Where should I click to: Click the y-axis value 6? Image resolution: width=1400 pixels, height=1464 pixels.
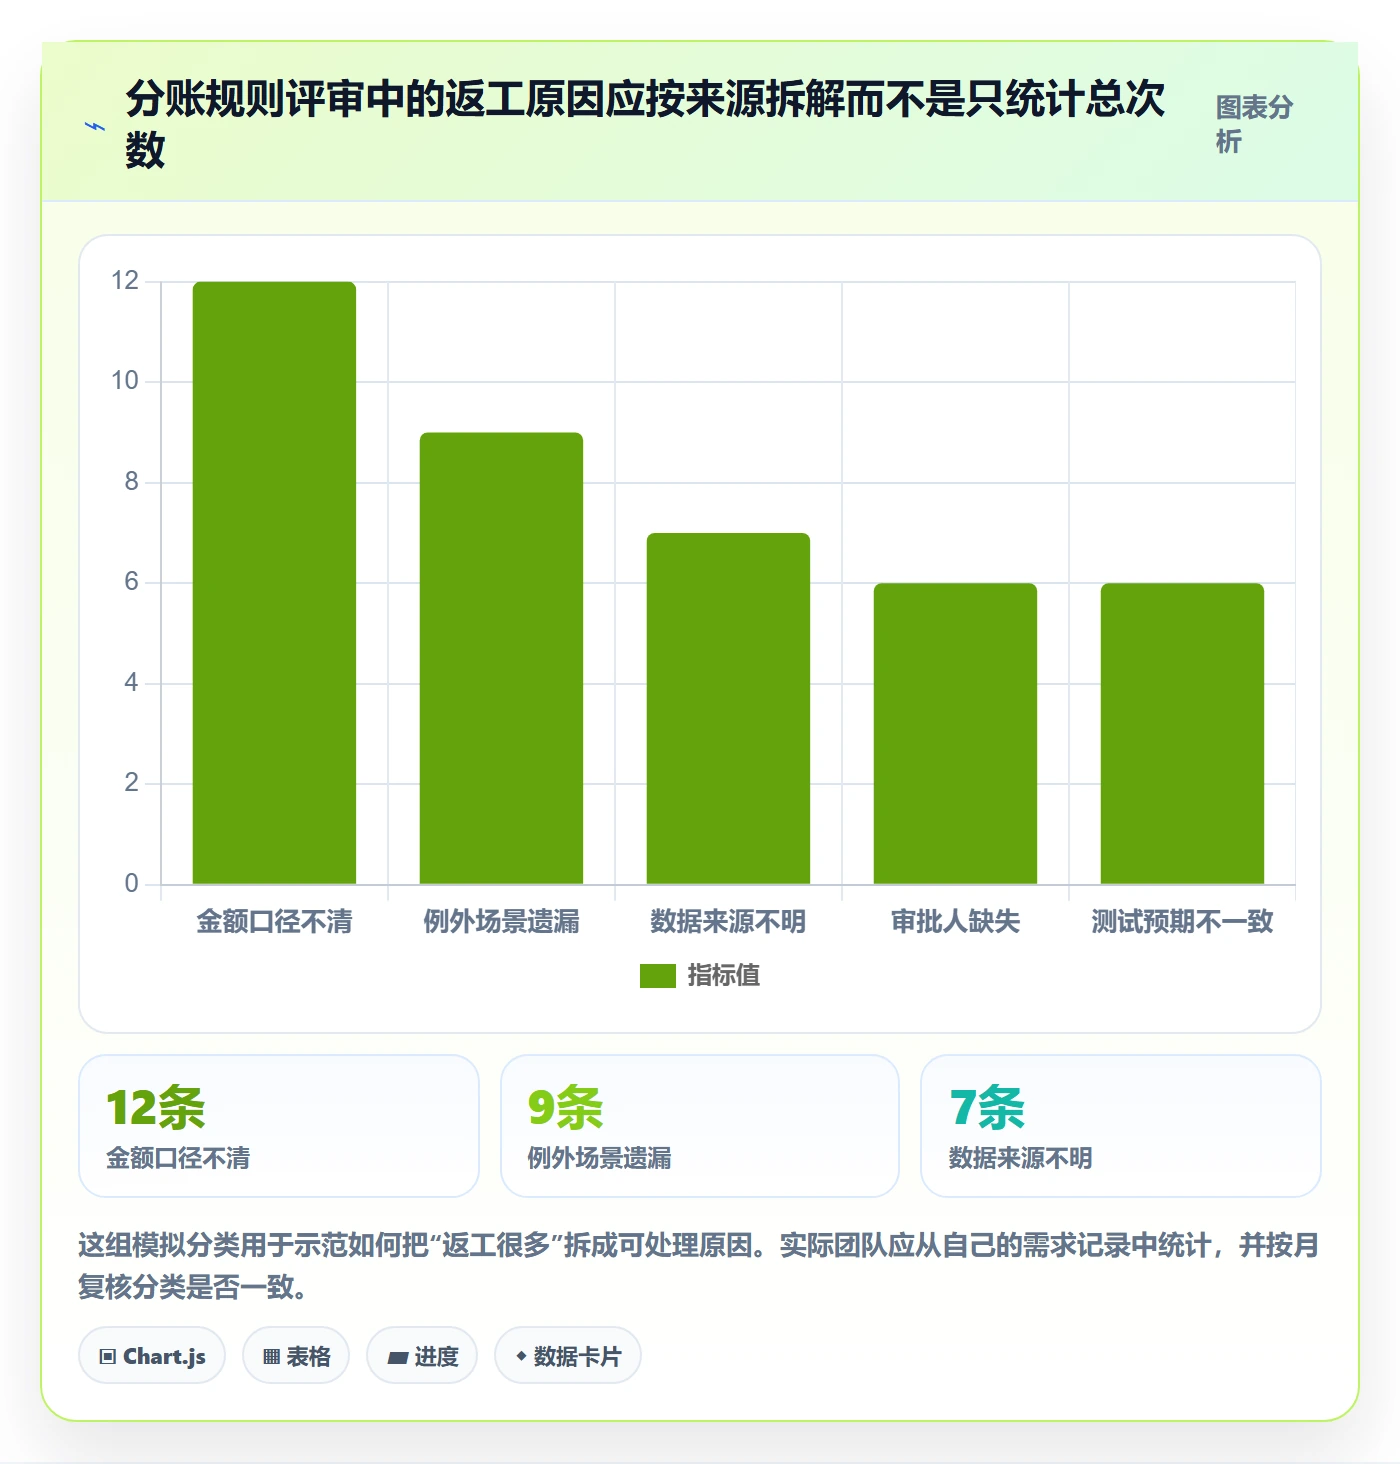pos(131,582)
